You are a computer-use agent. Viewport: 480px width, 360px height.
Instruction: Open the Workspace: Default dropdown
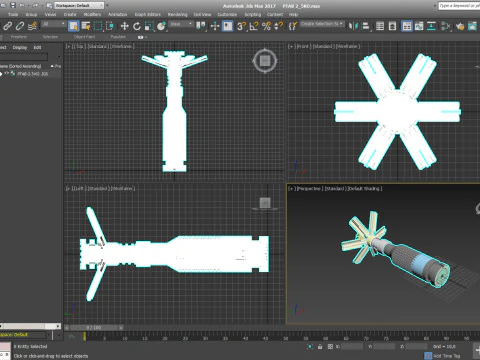point(79,5)
